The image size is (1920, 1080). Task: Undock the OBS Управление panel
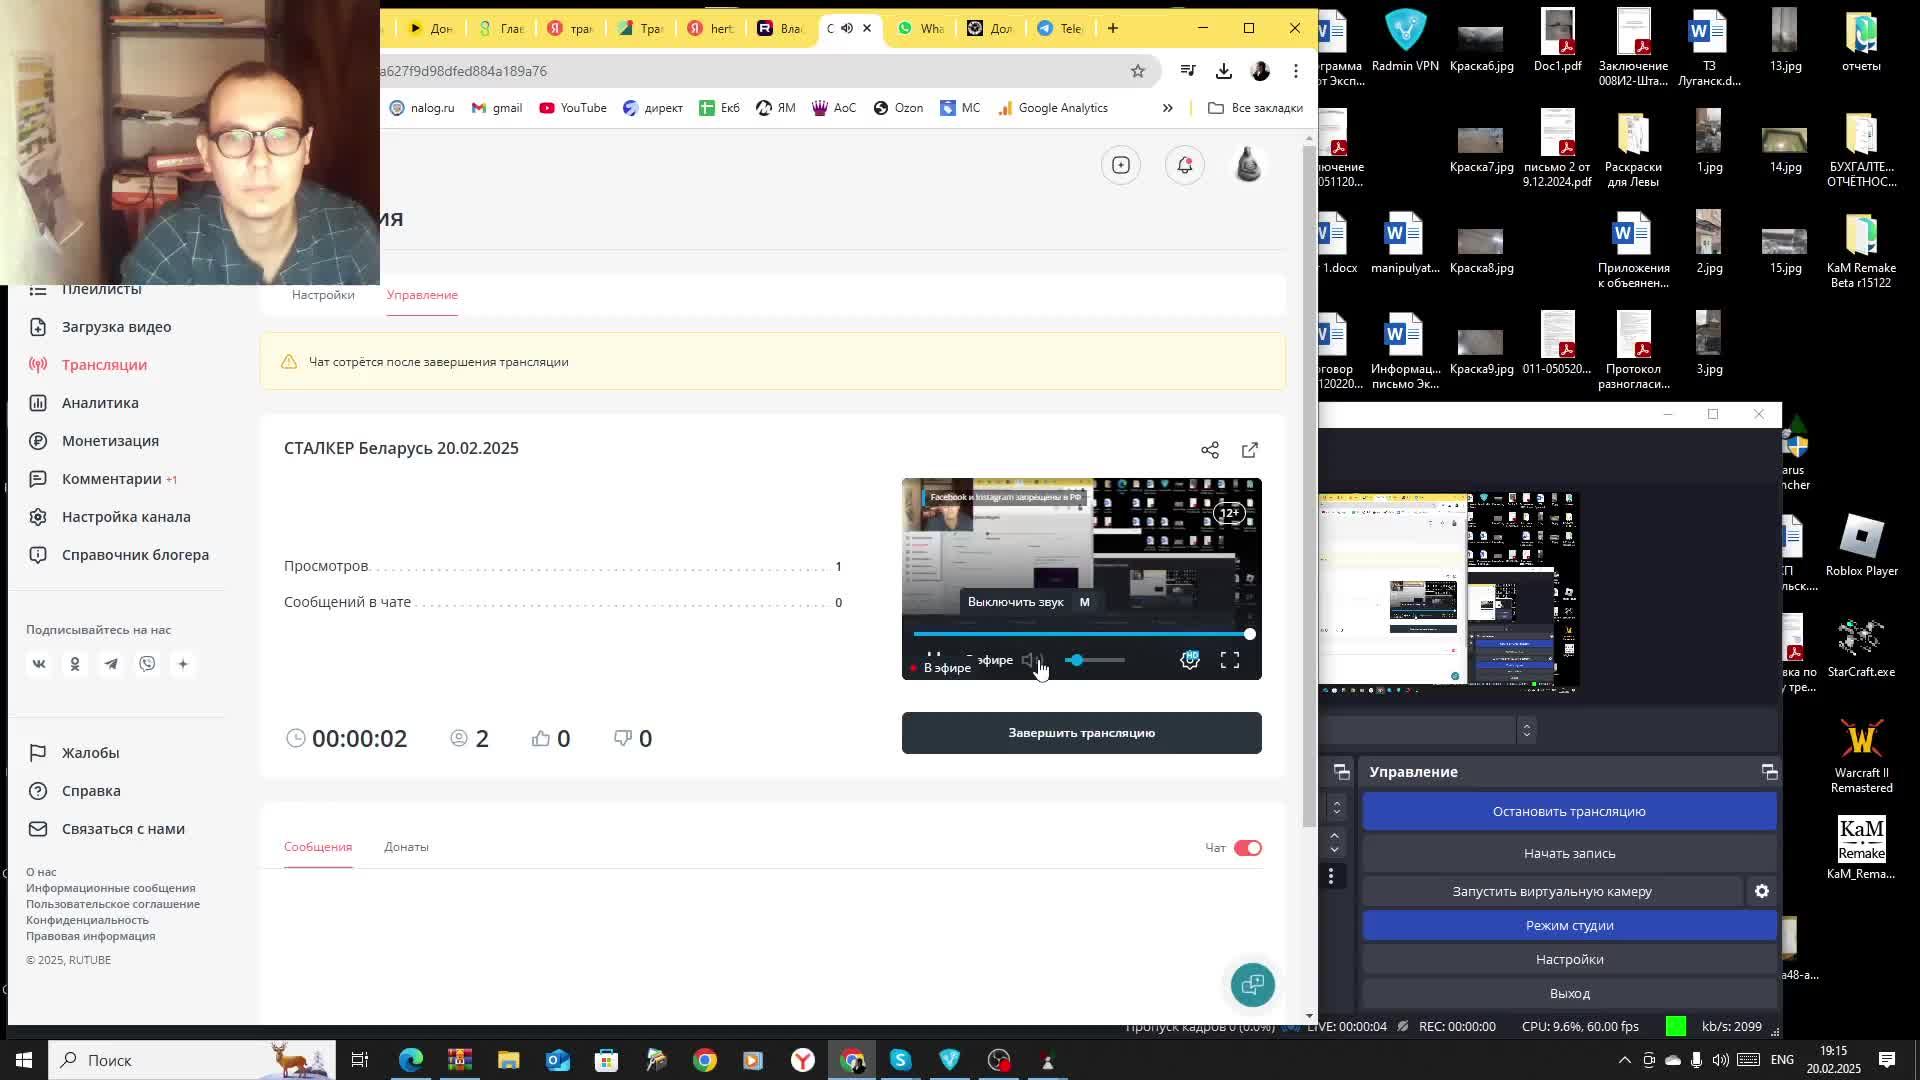[x=1769, y=772]
